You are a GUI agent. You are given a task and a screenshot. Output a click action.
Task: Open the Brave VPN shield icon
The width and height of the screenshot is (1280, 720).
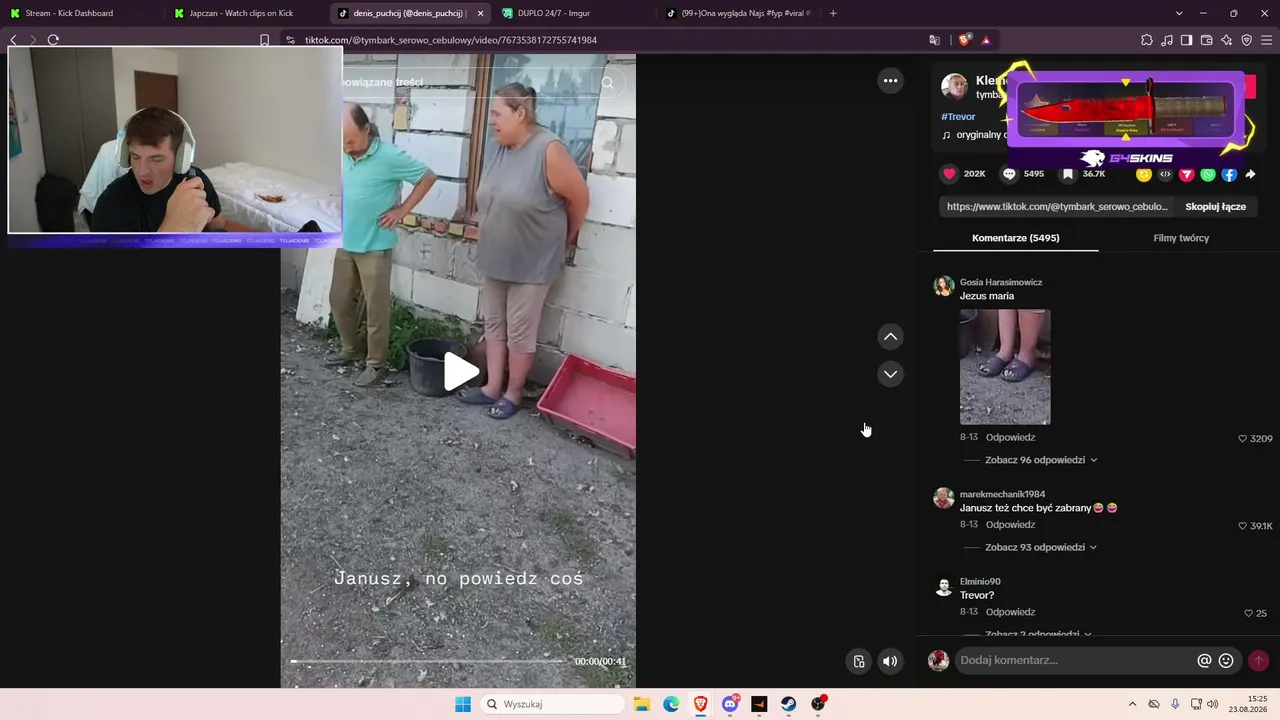1247,40
